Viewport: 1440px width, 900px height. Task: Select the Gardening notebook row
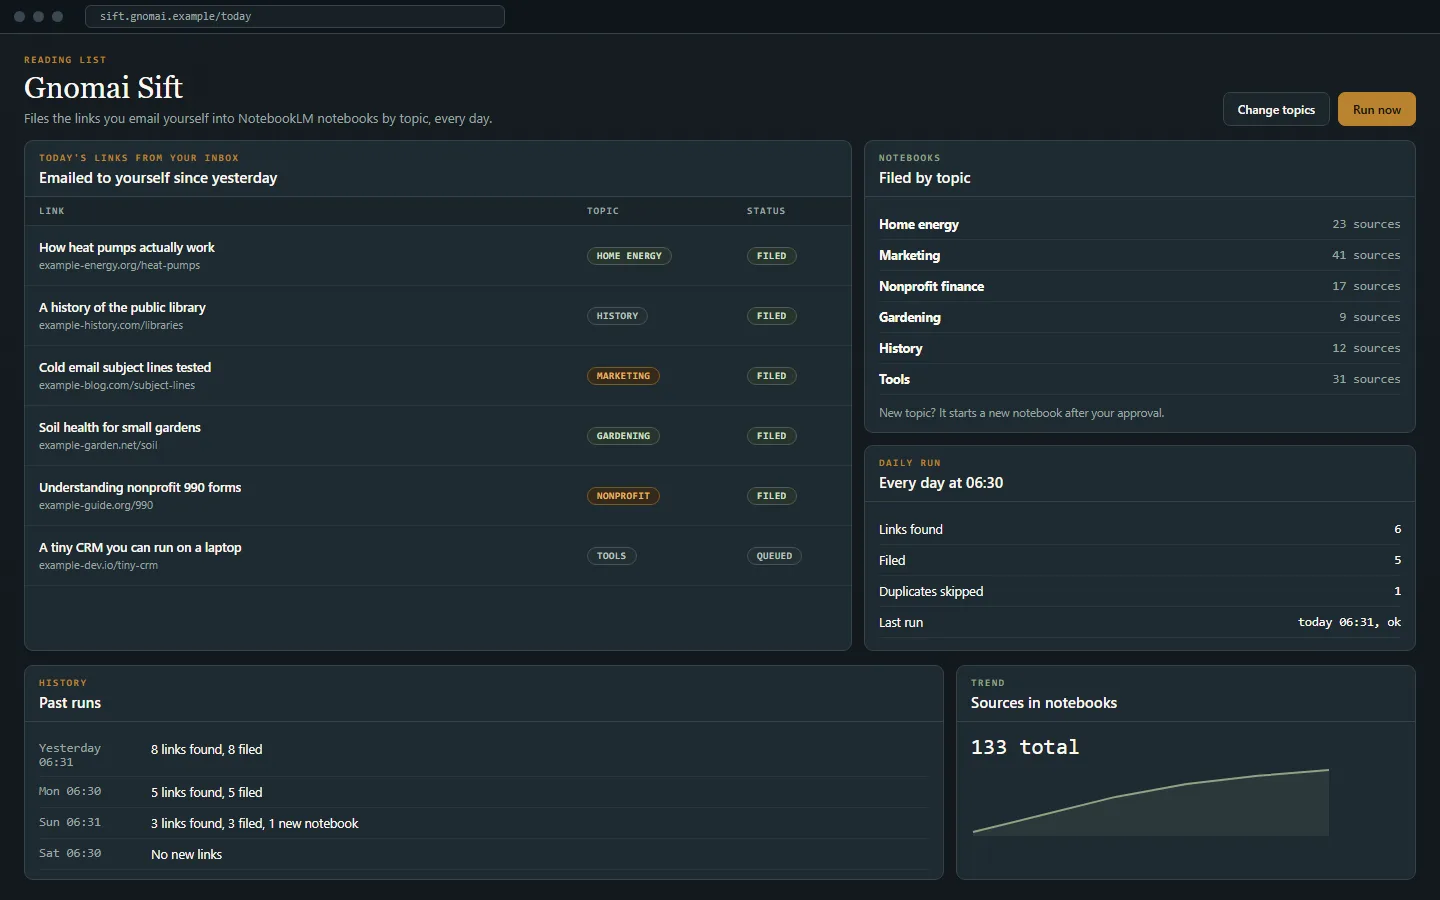(x=1139, y=318)
